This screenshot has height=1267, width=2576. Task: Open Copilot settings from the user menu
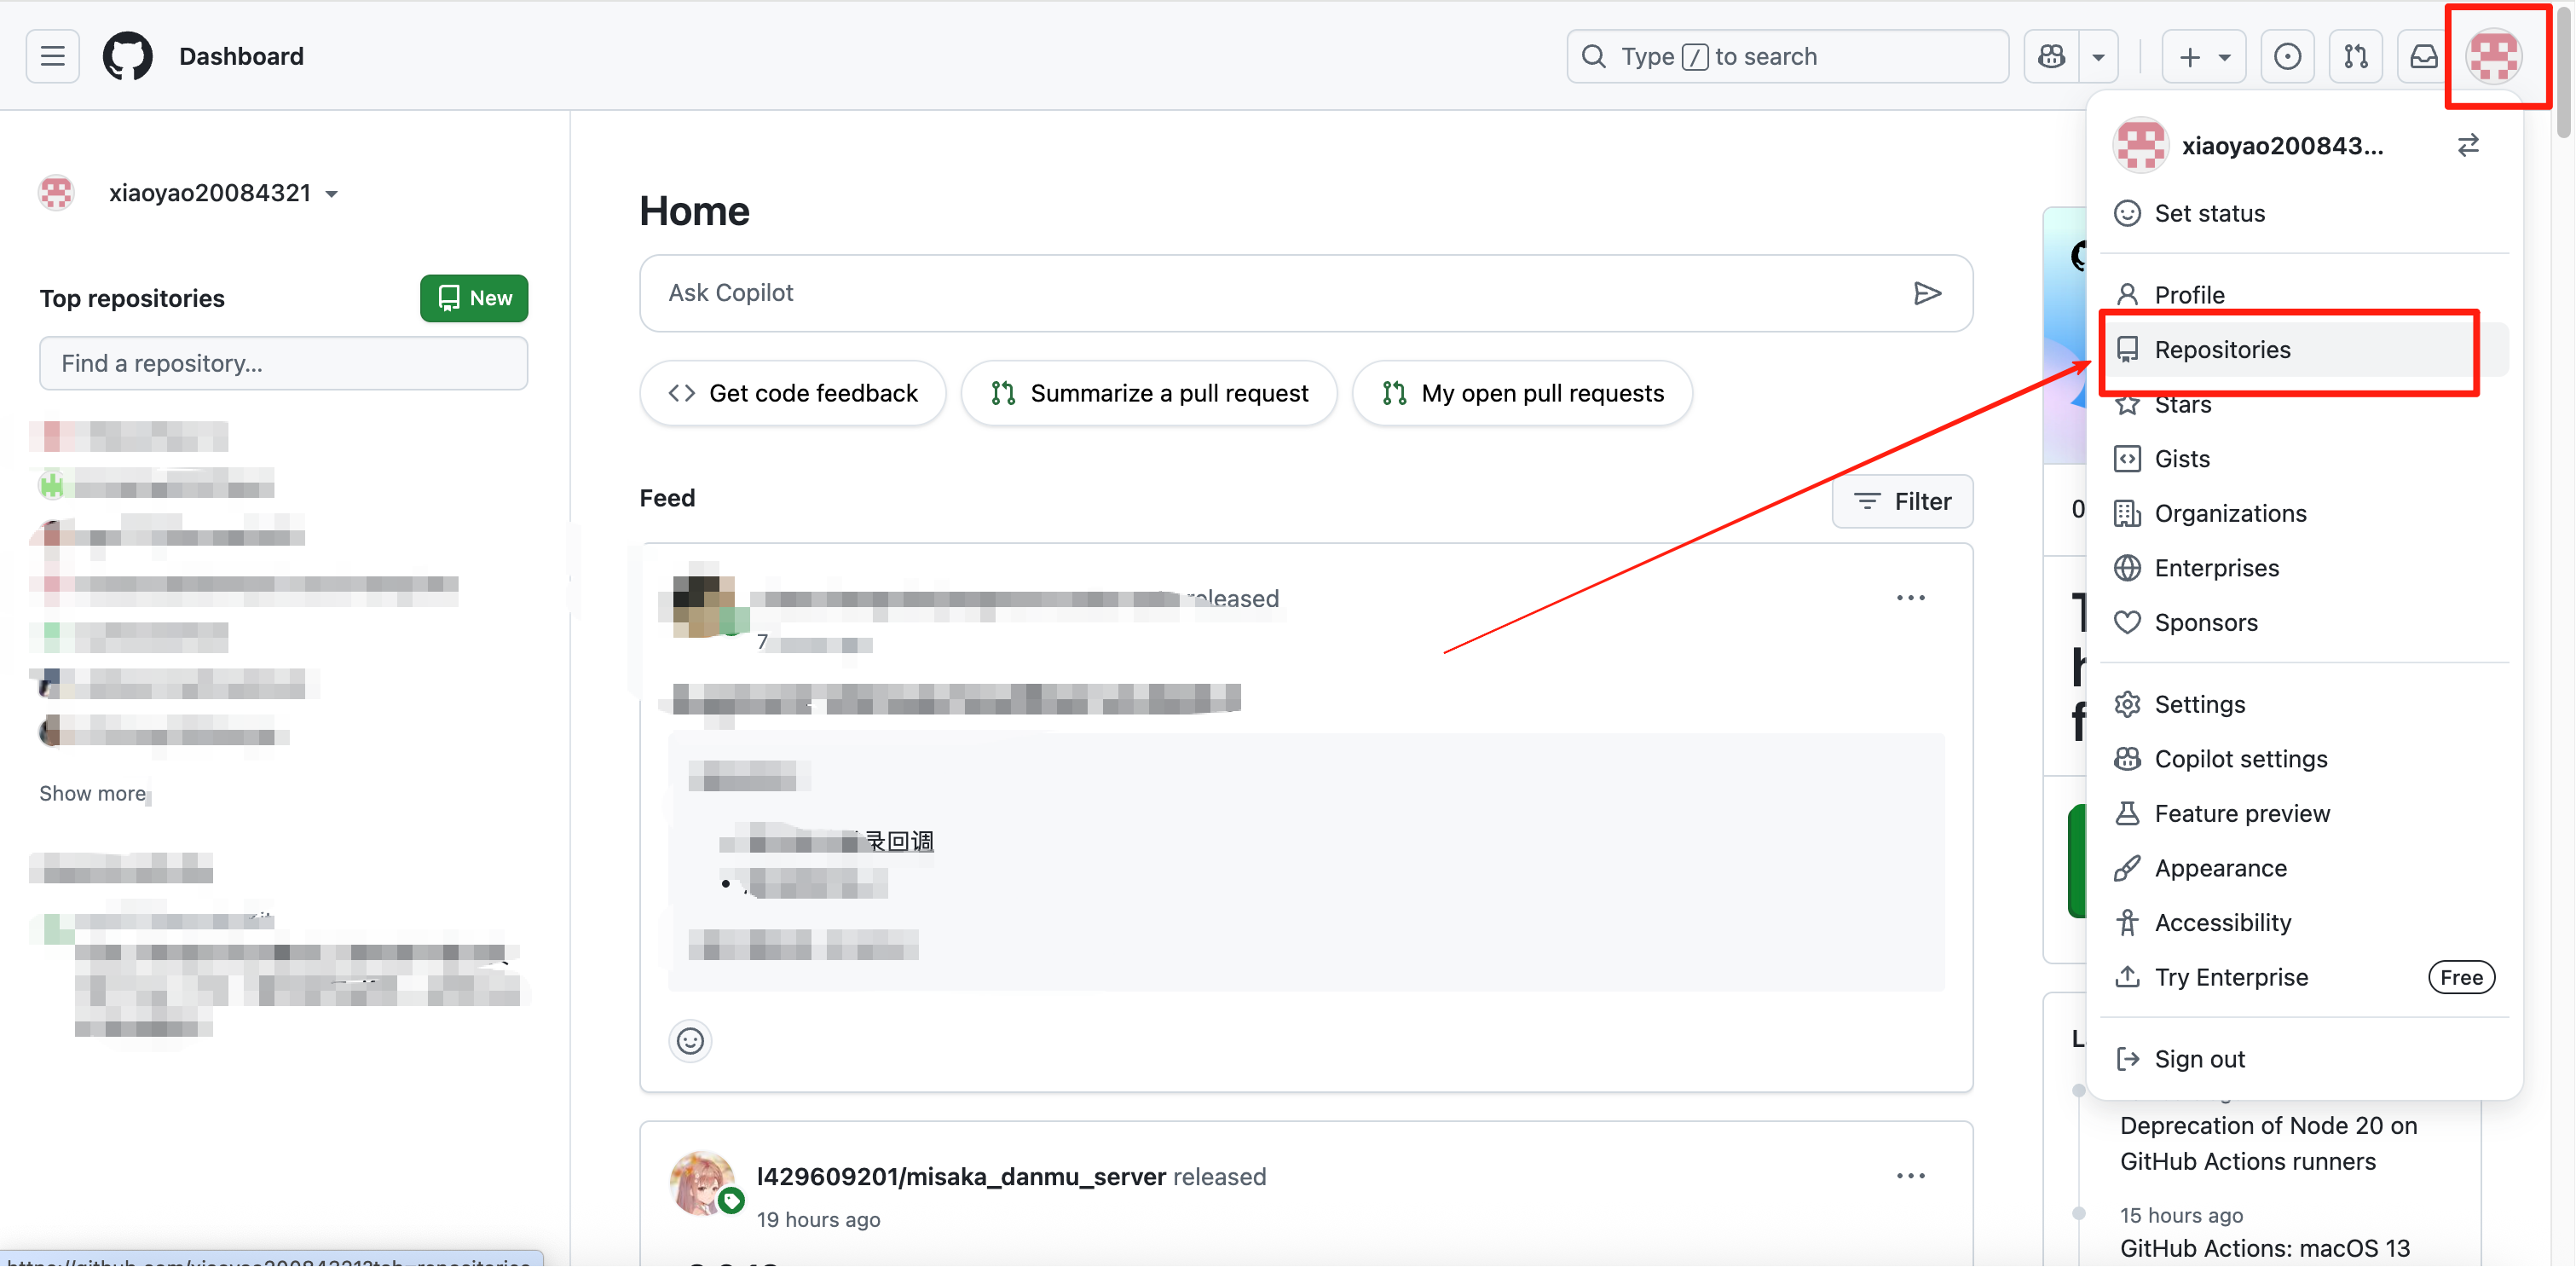pyautogui.click(x=2304, y=758)
